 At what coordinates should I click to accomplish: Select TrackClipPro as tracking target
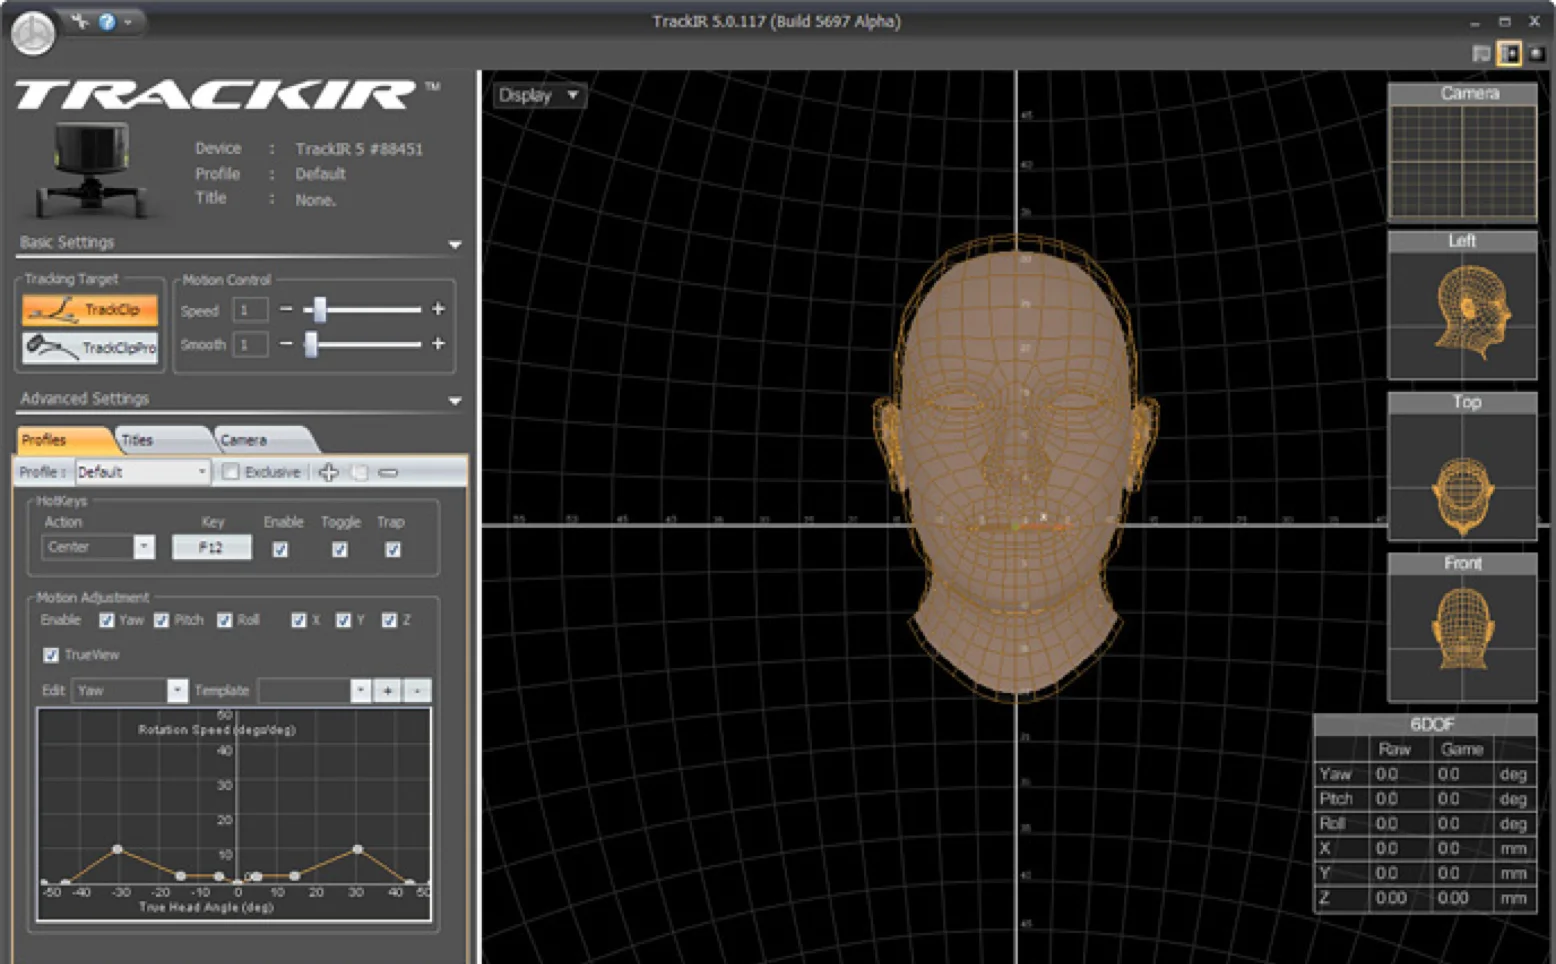pos(90,347)
